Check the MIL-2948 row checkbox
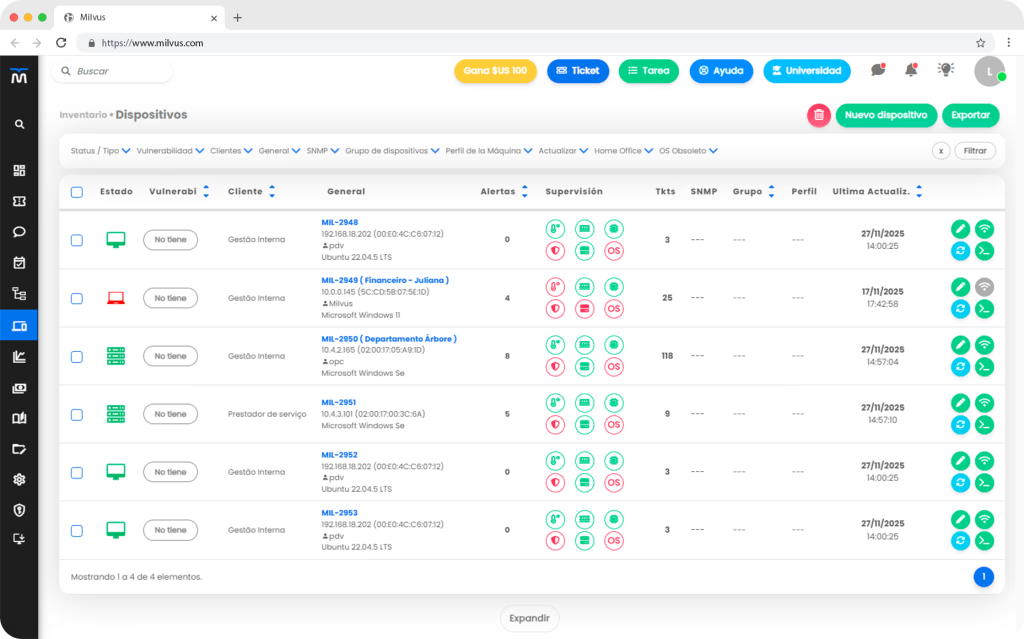1024x639 pixels. [x=77, y=240]
